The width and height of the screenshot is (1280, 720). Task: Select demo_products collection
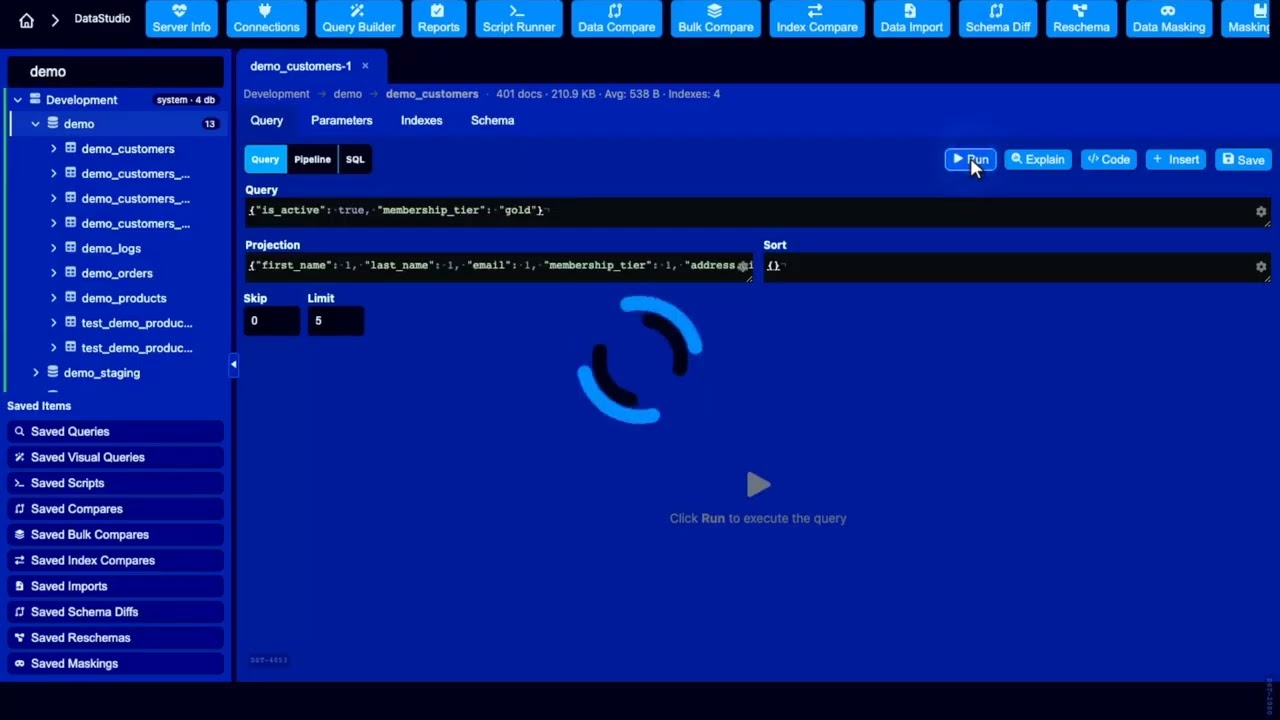[124, 298]
